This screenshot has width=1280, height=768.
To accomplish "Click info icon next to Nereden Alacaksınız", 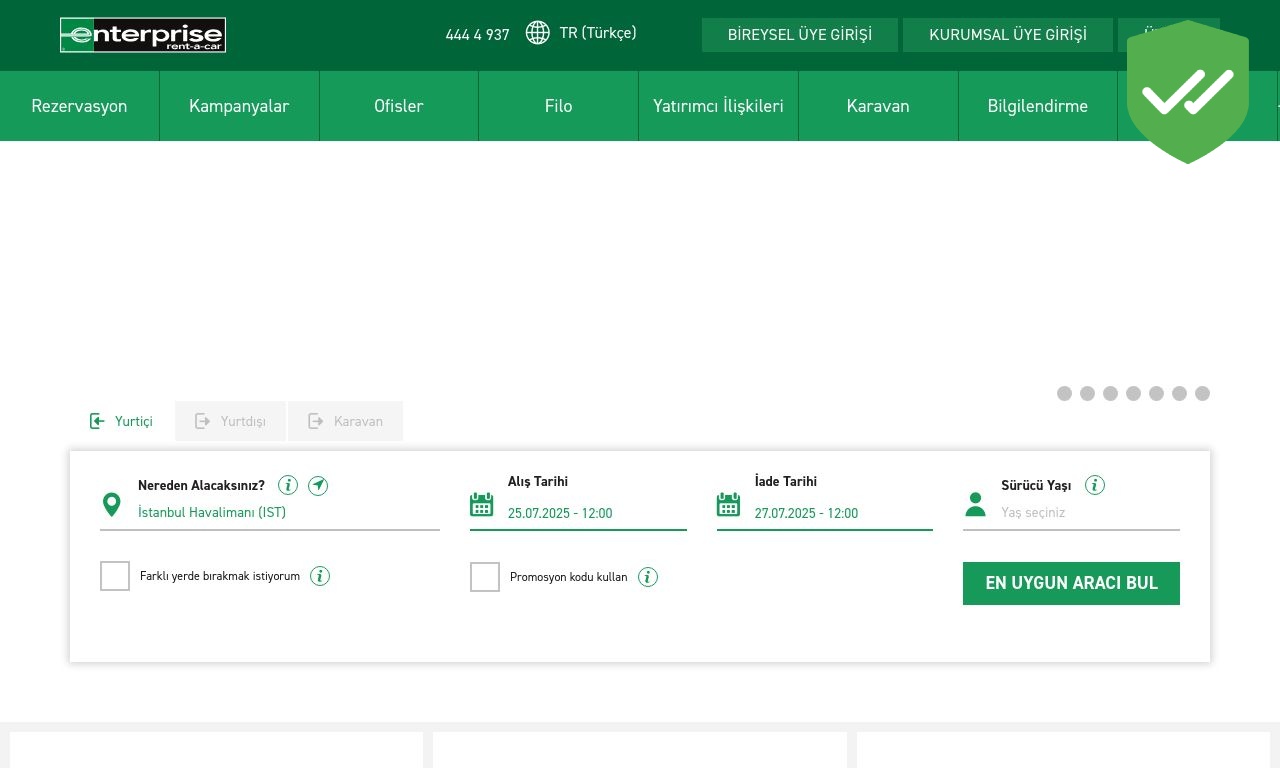I will tap(288, 485).
